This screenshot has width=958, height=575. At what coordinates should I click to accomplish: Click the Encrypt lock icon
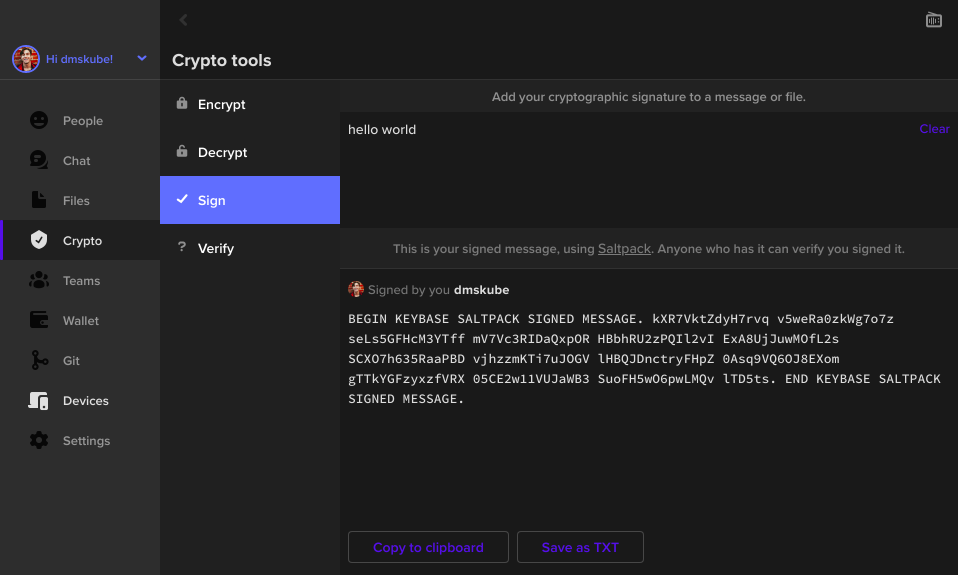coord(182,103)
